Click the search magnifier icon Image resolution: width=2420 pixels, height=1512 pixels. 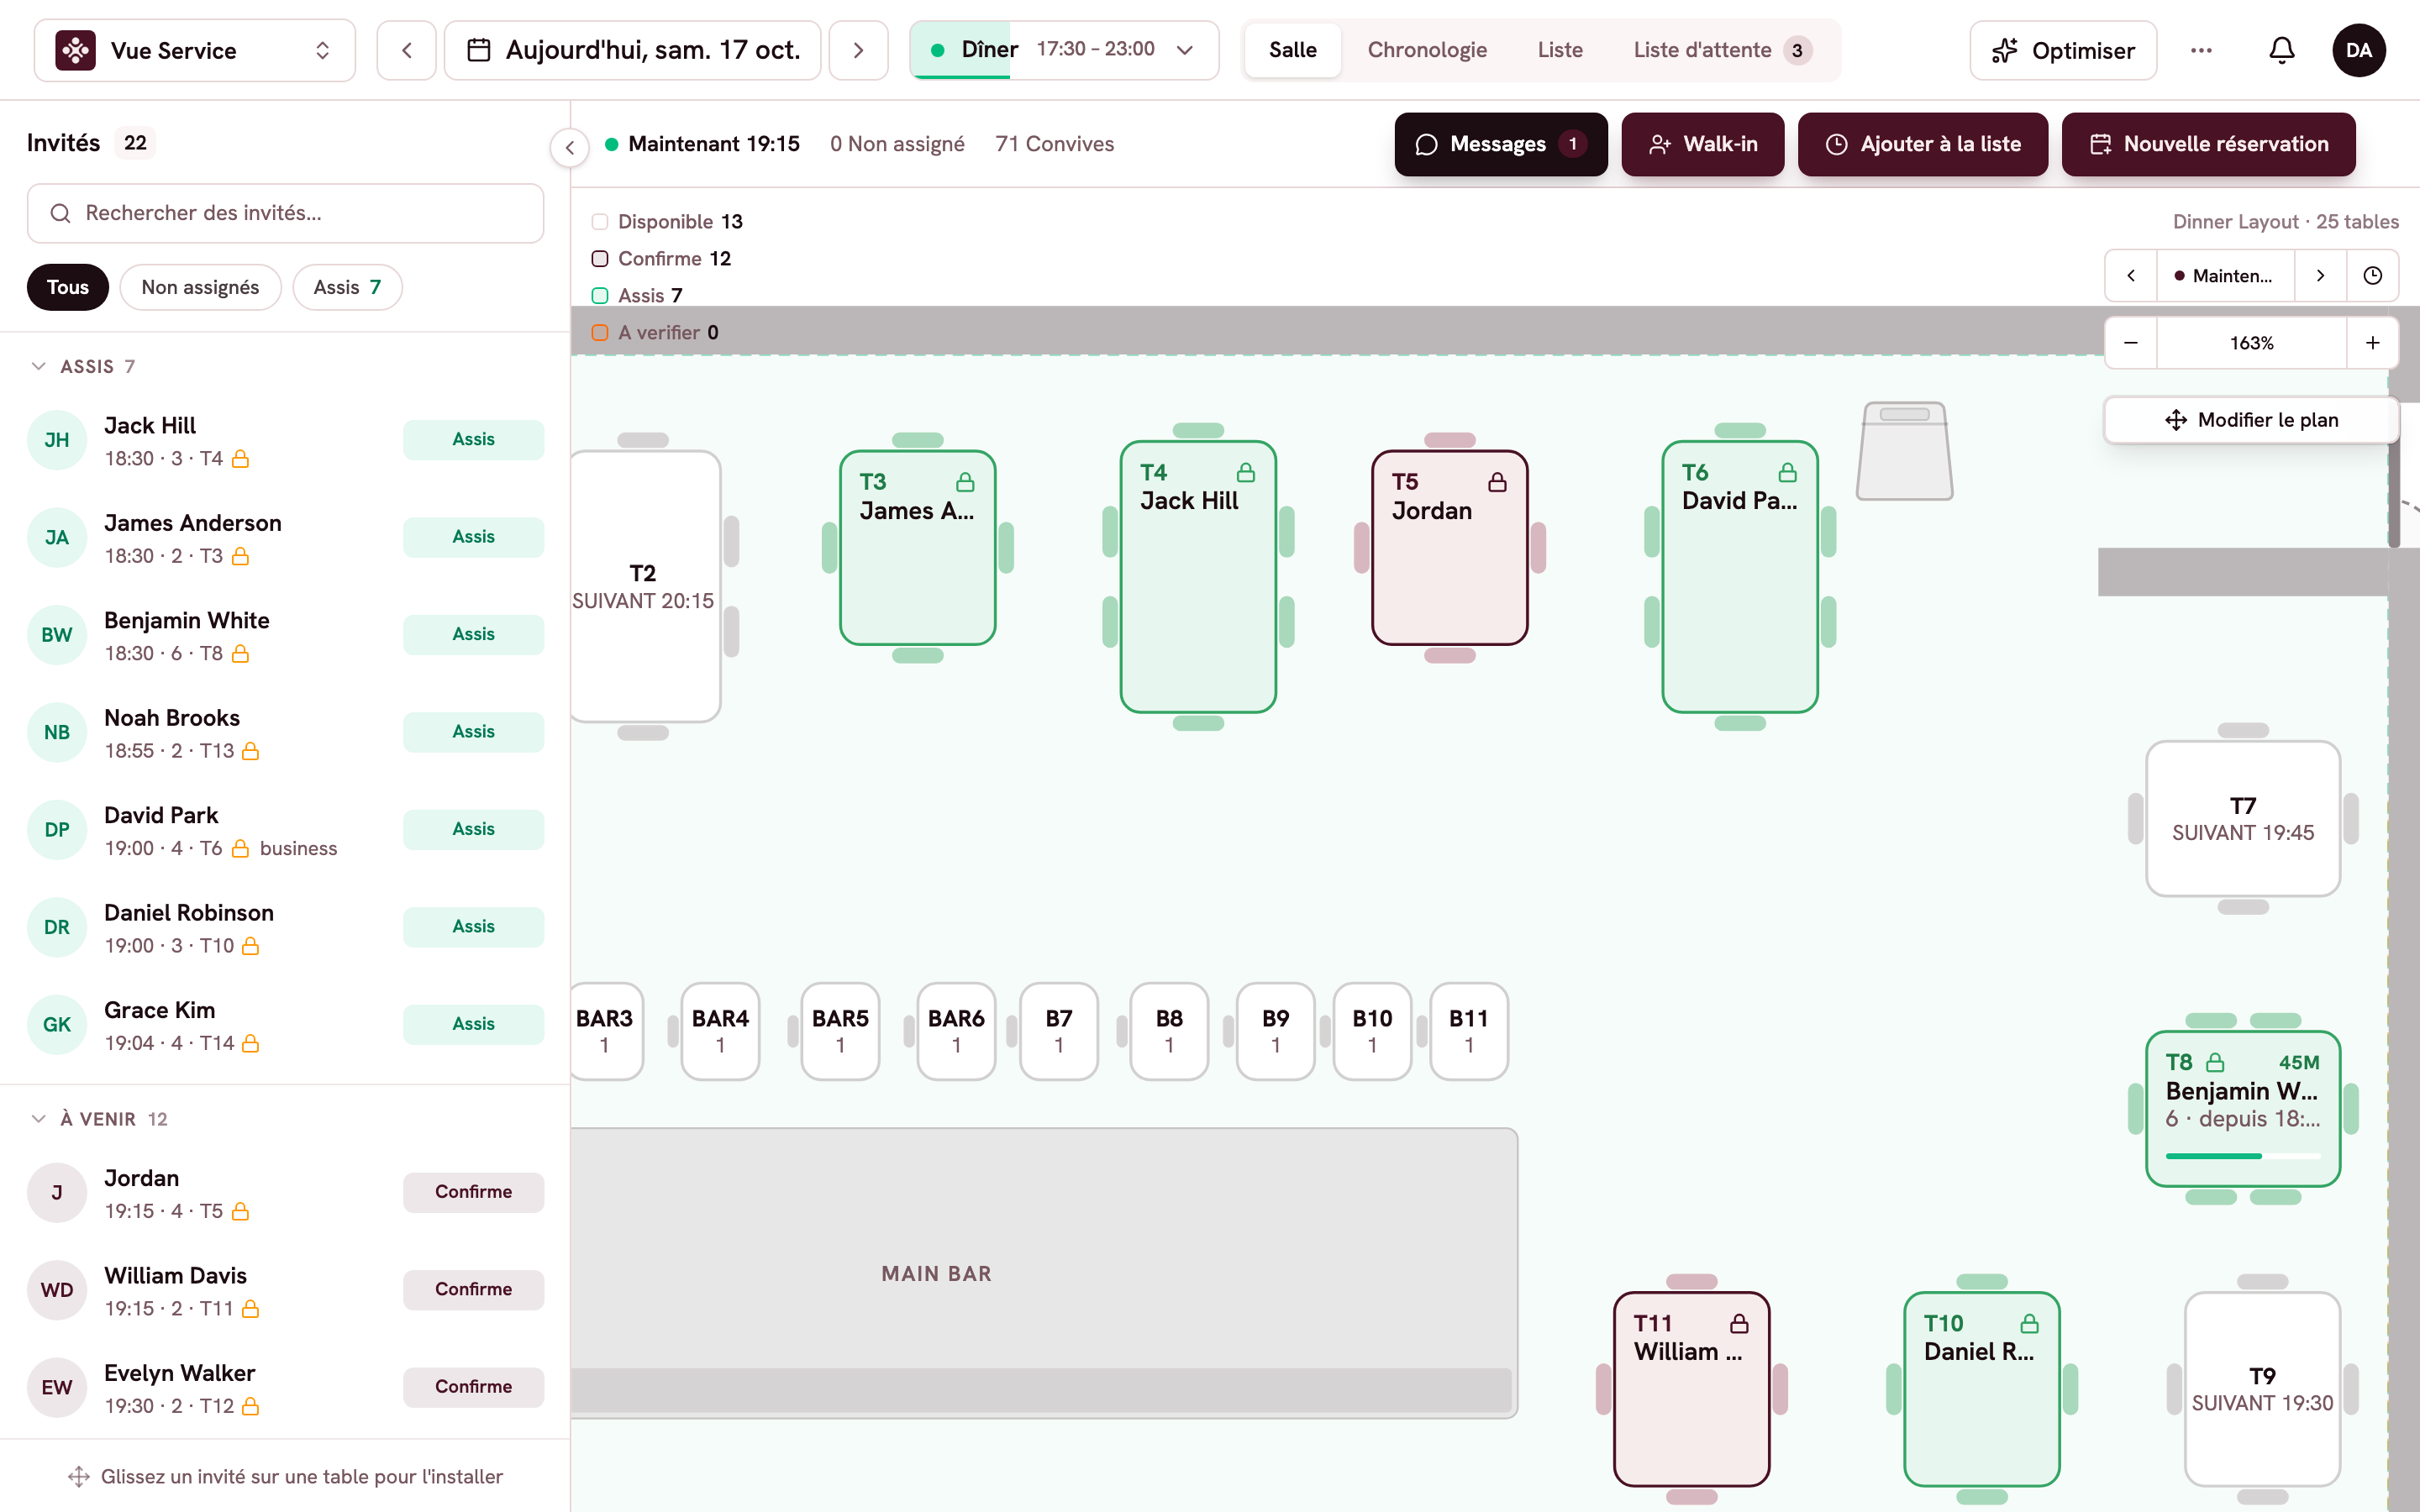[60, 213]
